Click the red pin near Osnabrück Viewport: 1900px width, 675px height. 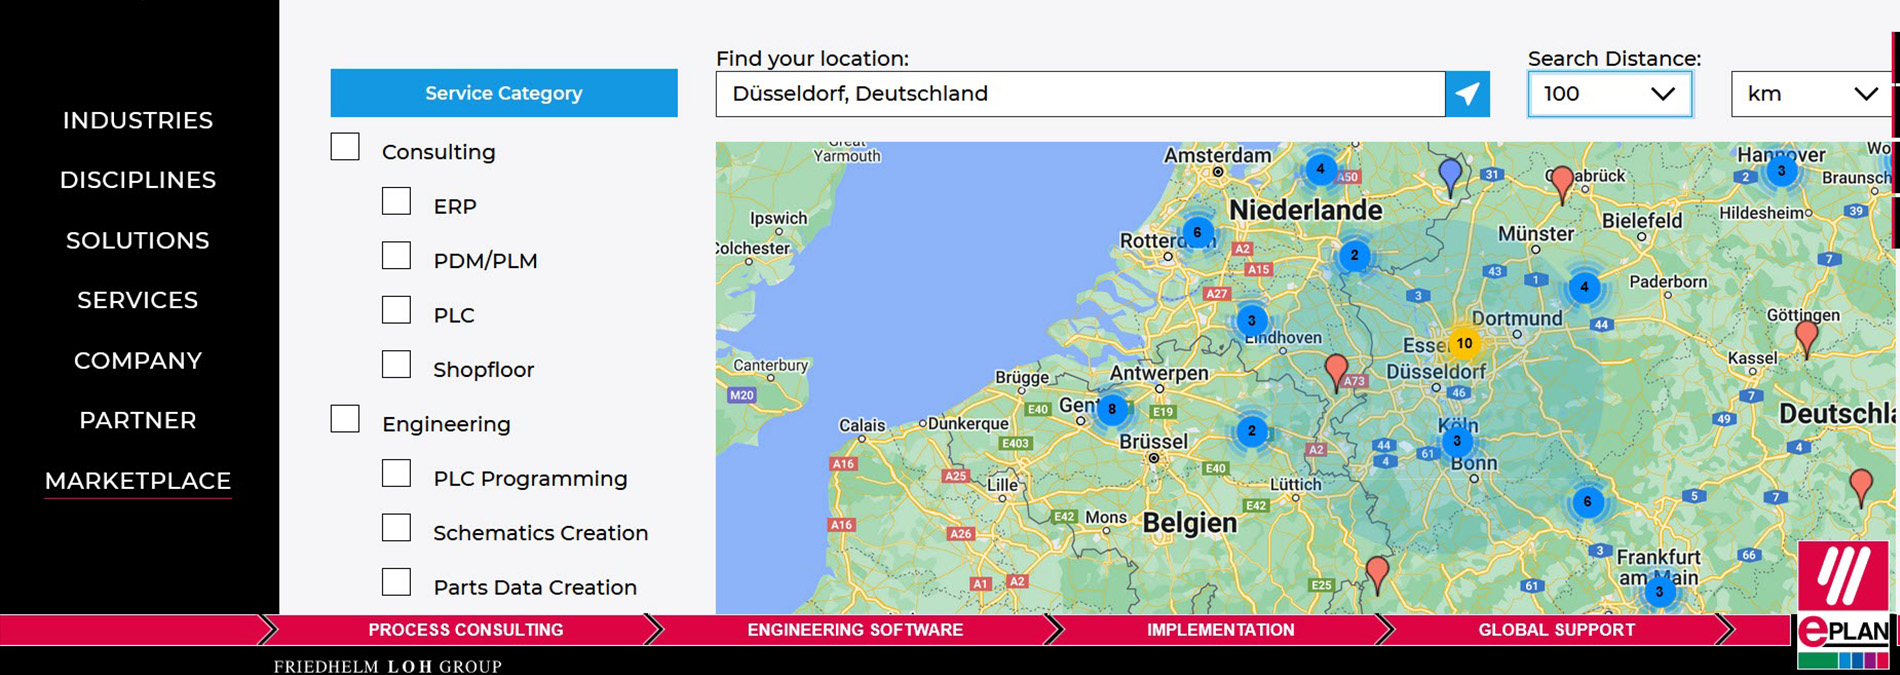[1562, 184]
